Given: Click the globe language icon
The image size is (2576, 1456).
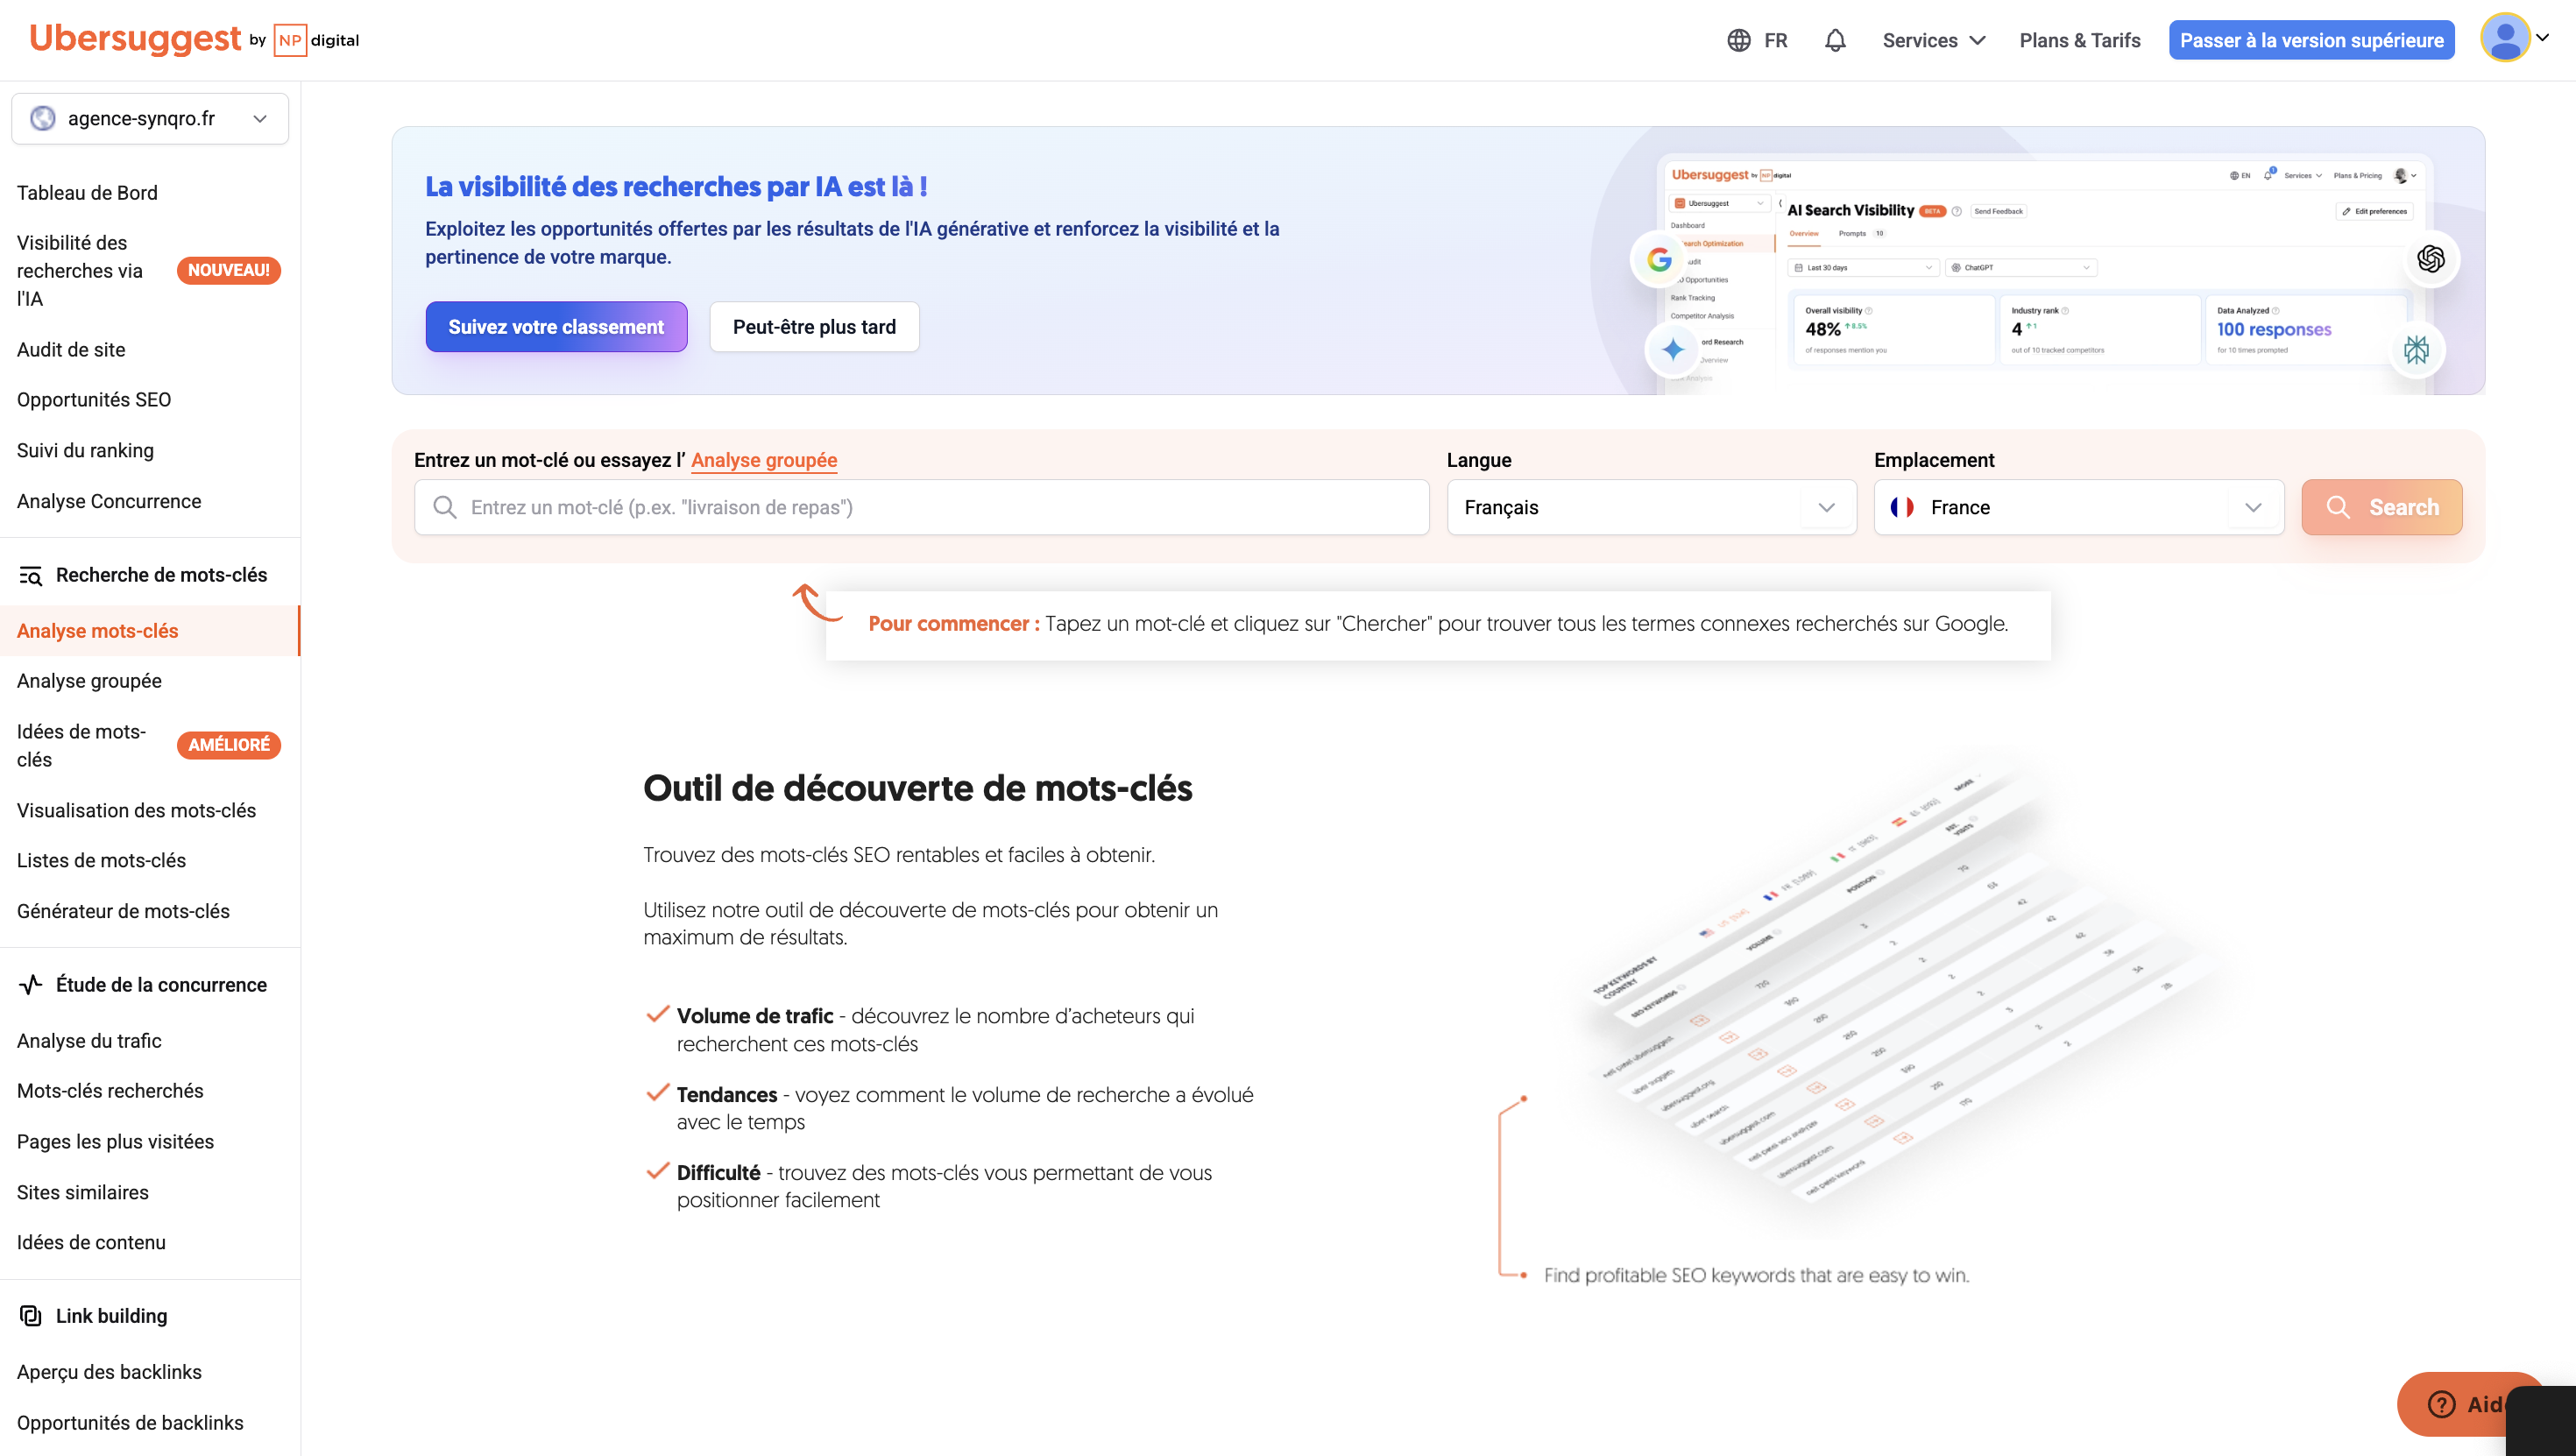Looking at the screenshot, I should [1739, 40].
